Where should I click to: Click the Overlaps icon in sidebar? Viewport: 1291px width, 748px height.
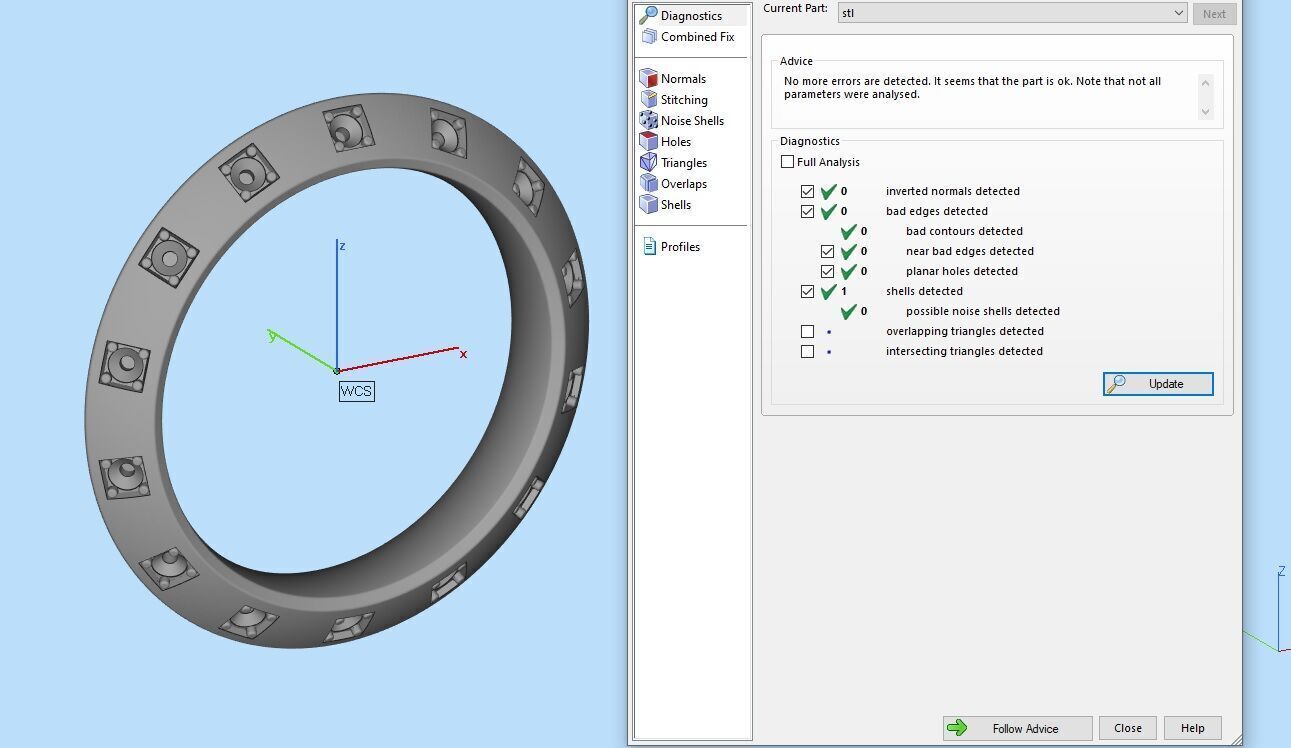point(648,184)
